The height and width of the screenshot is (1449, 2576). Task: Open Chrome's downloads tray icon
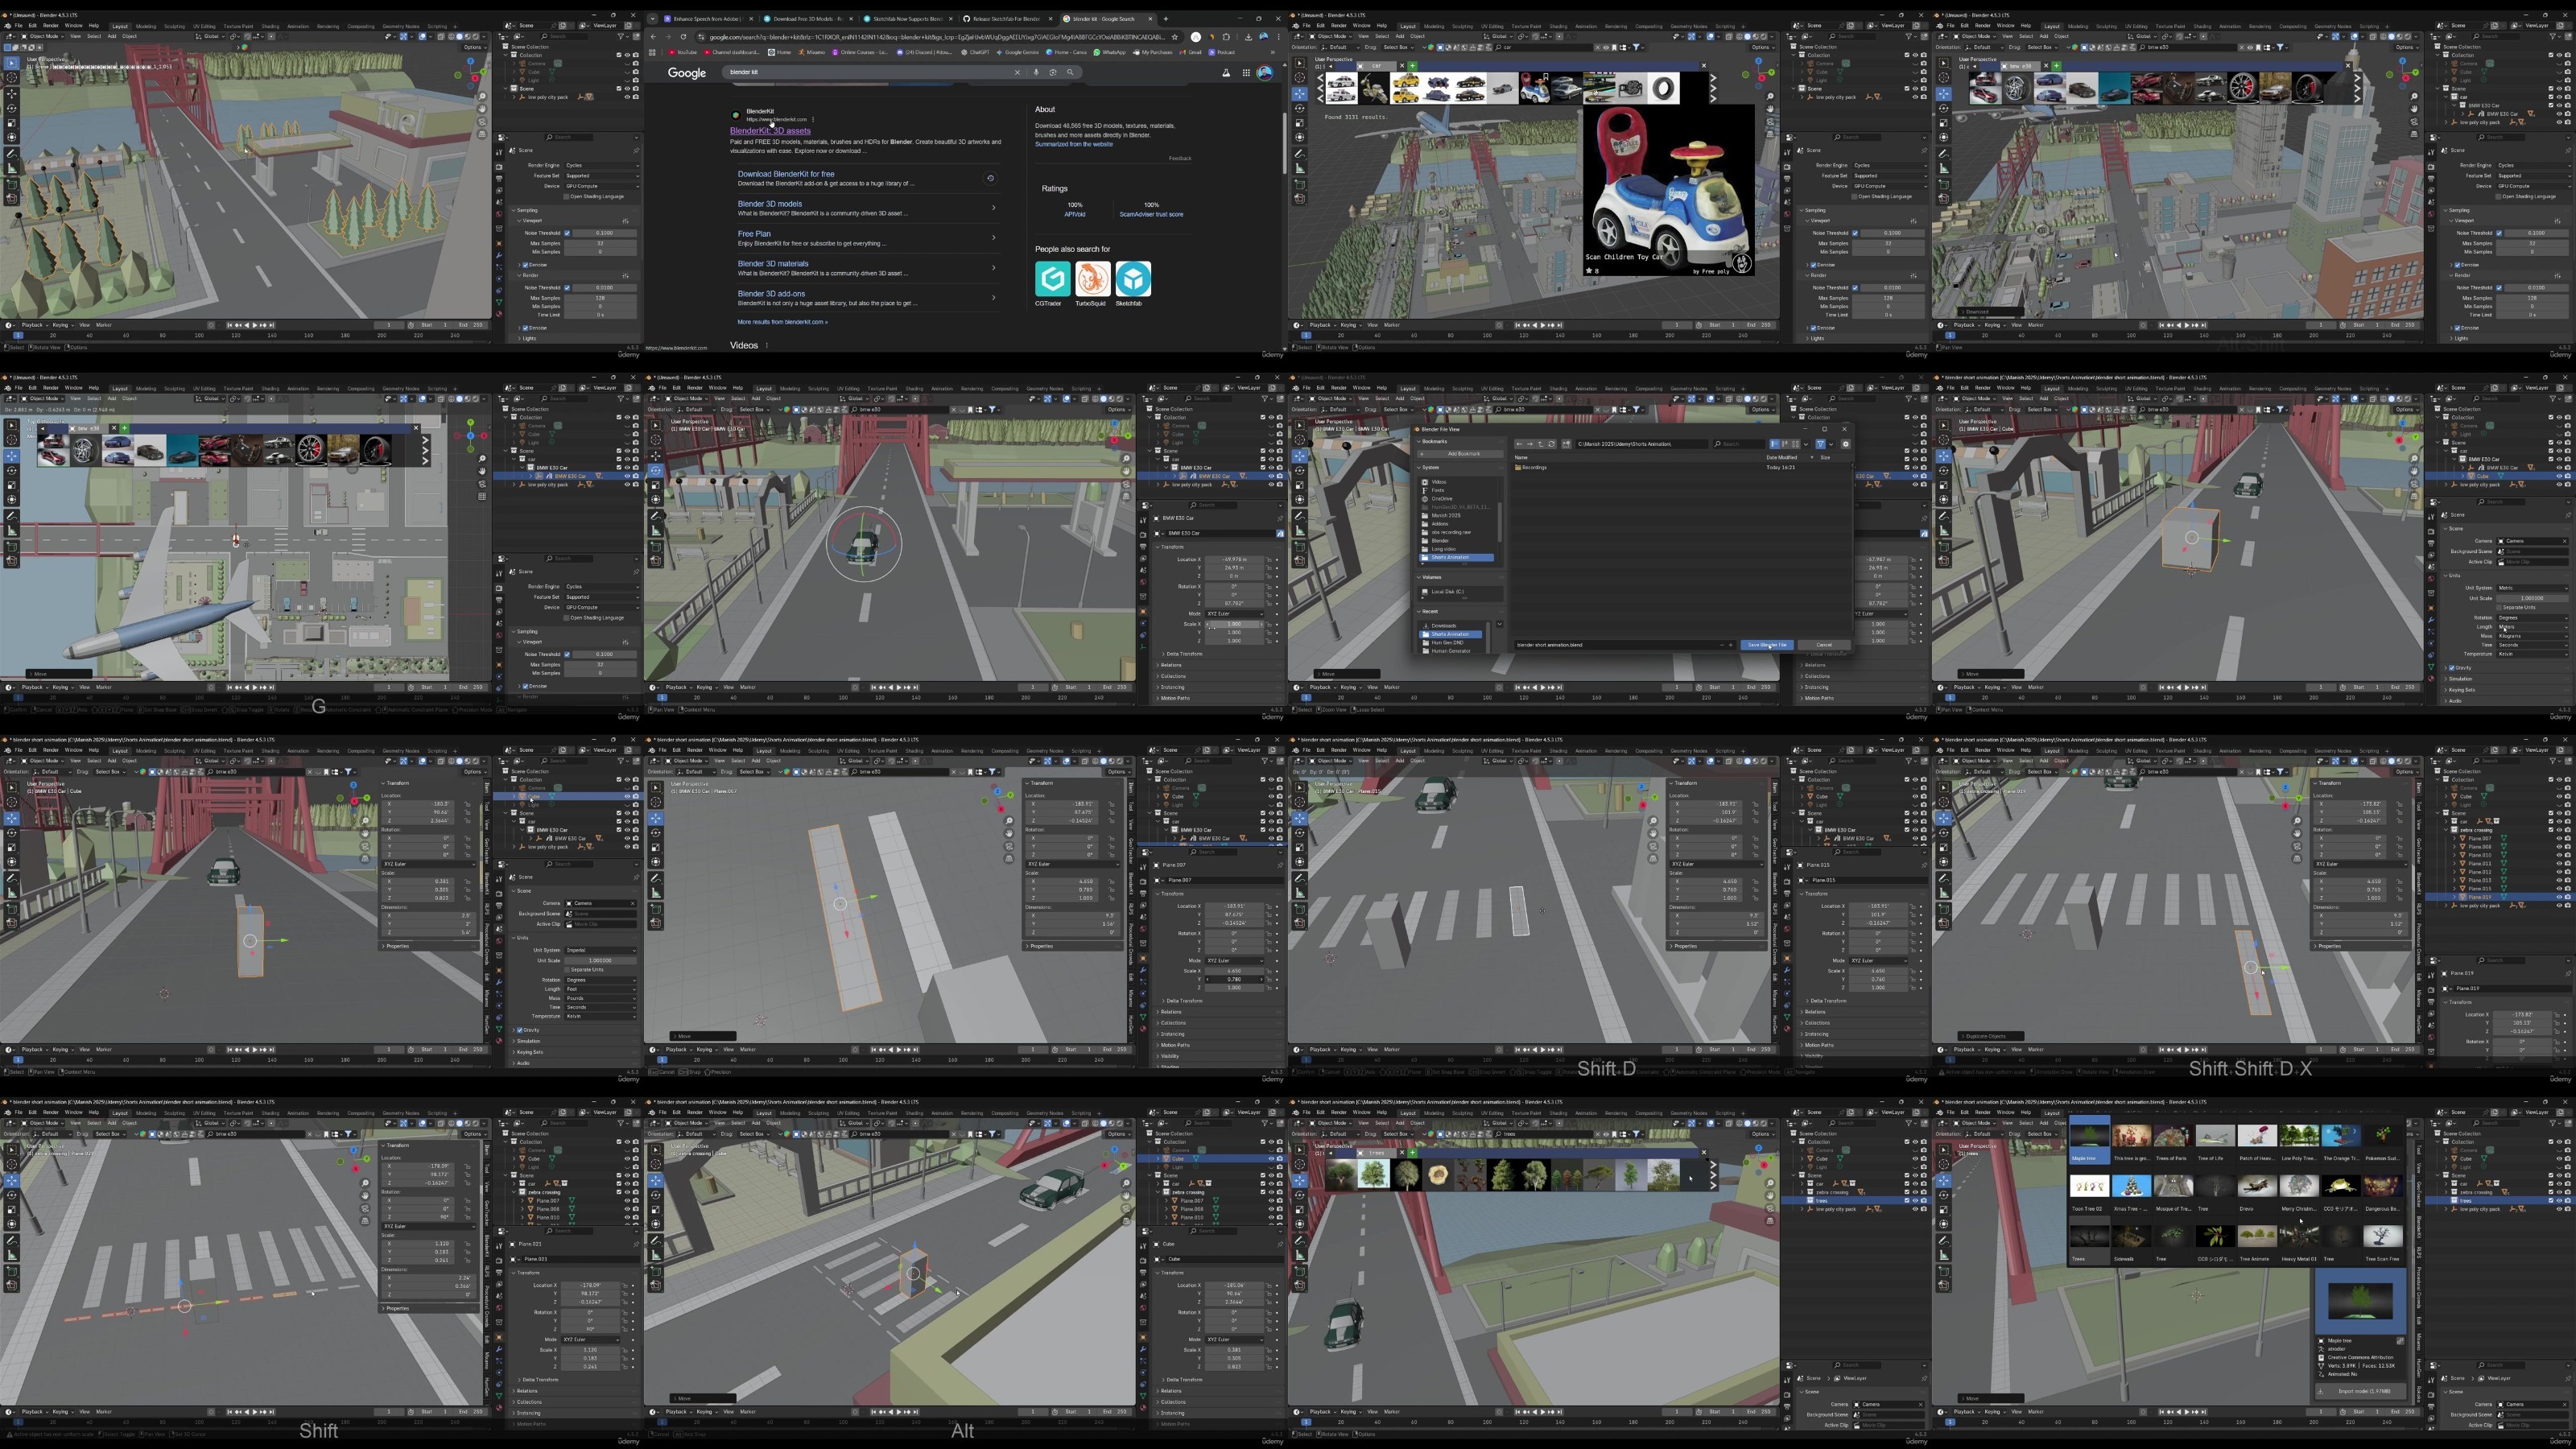(x=1249, y=37)
